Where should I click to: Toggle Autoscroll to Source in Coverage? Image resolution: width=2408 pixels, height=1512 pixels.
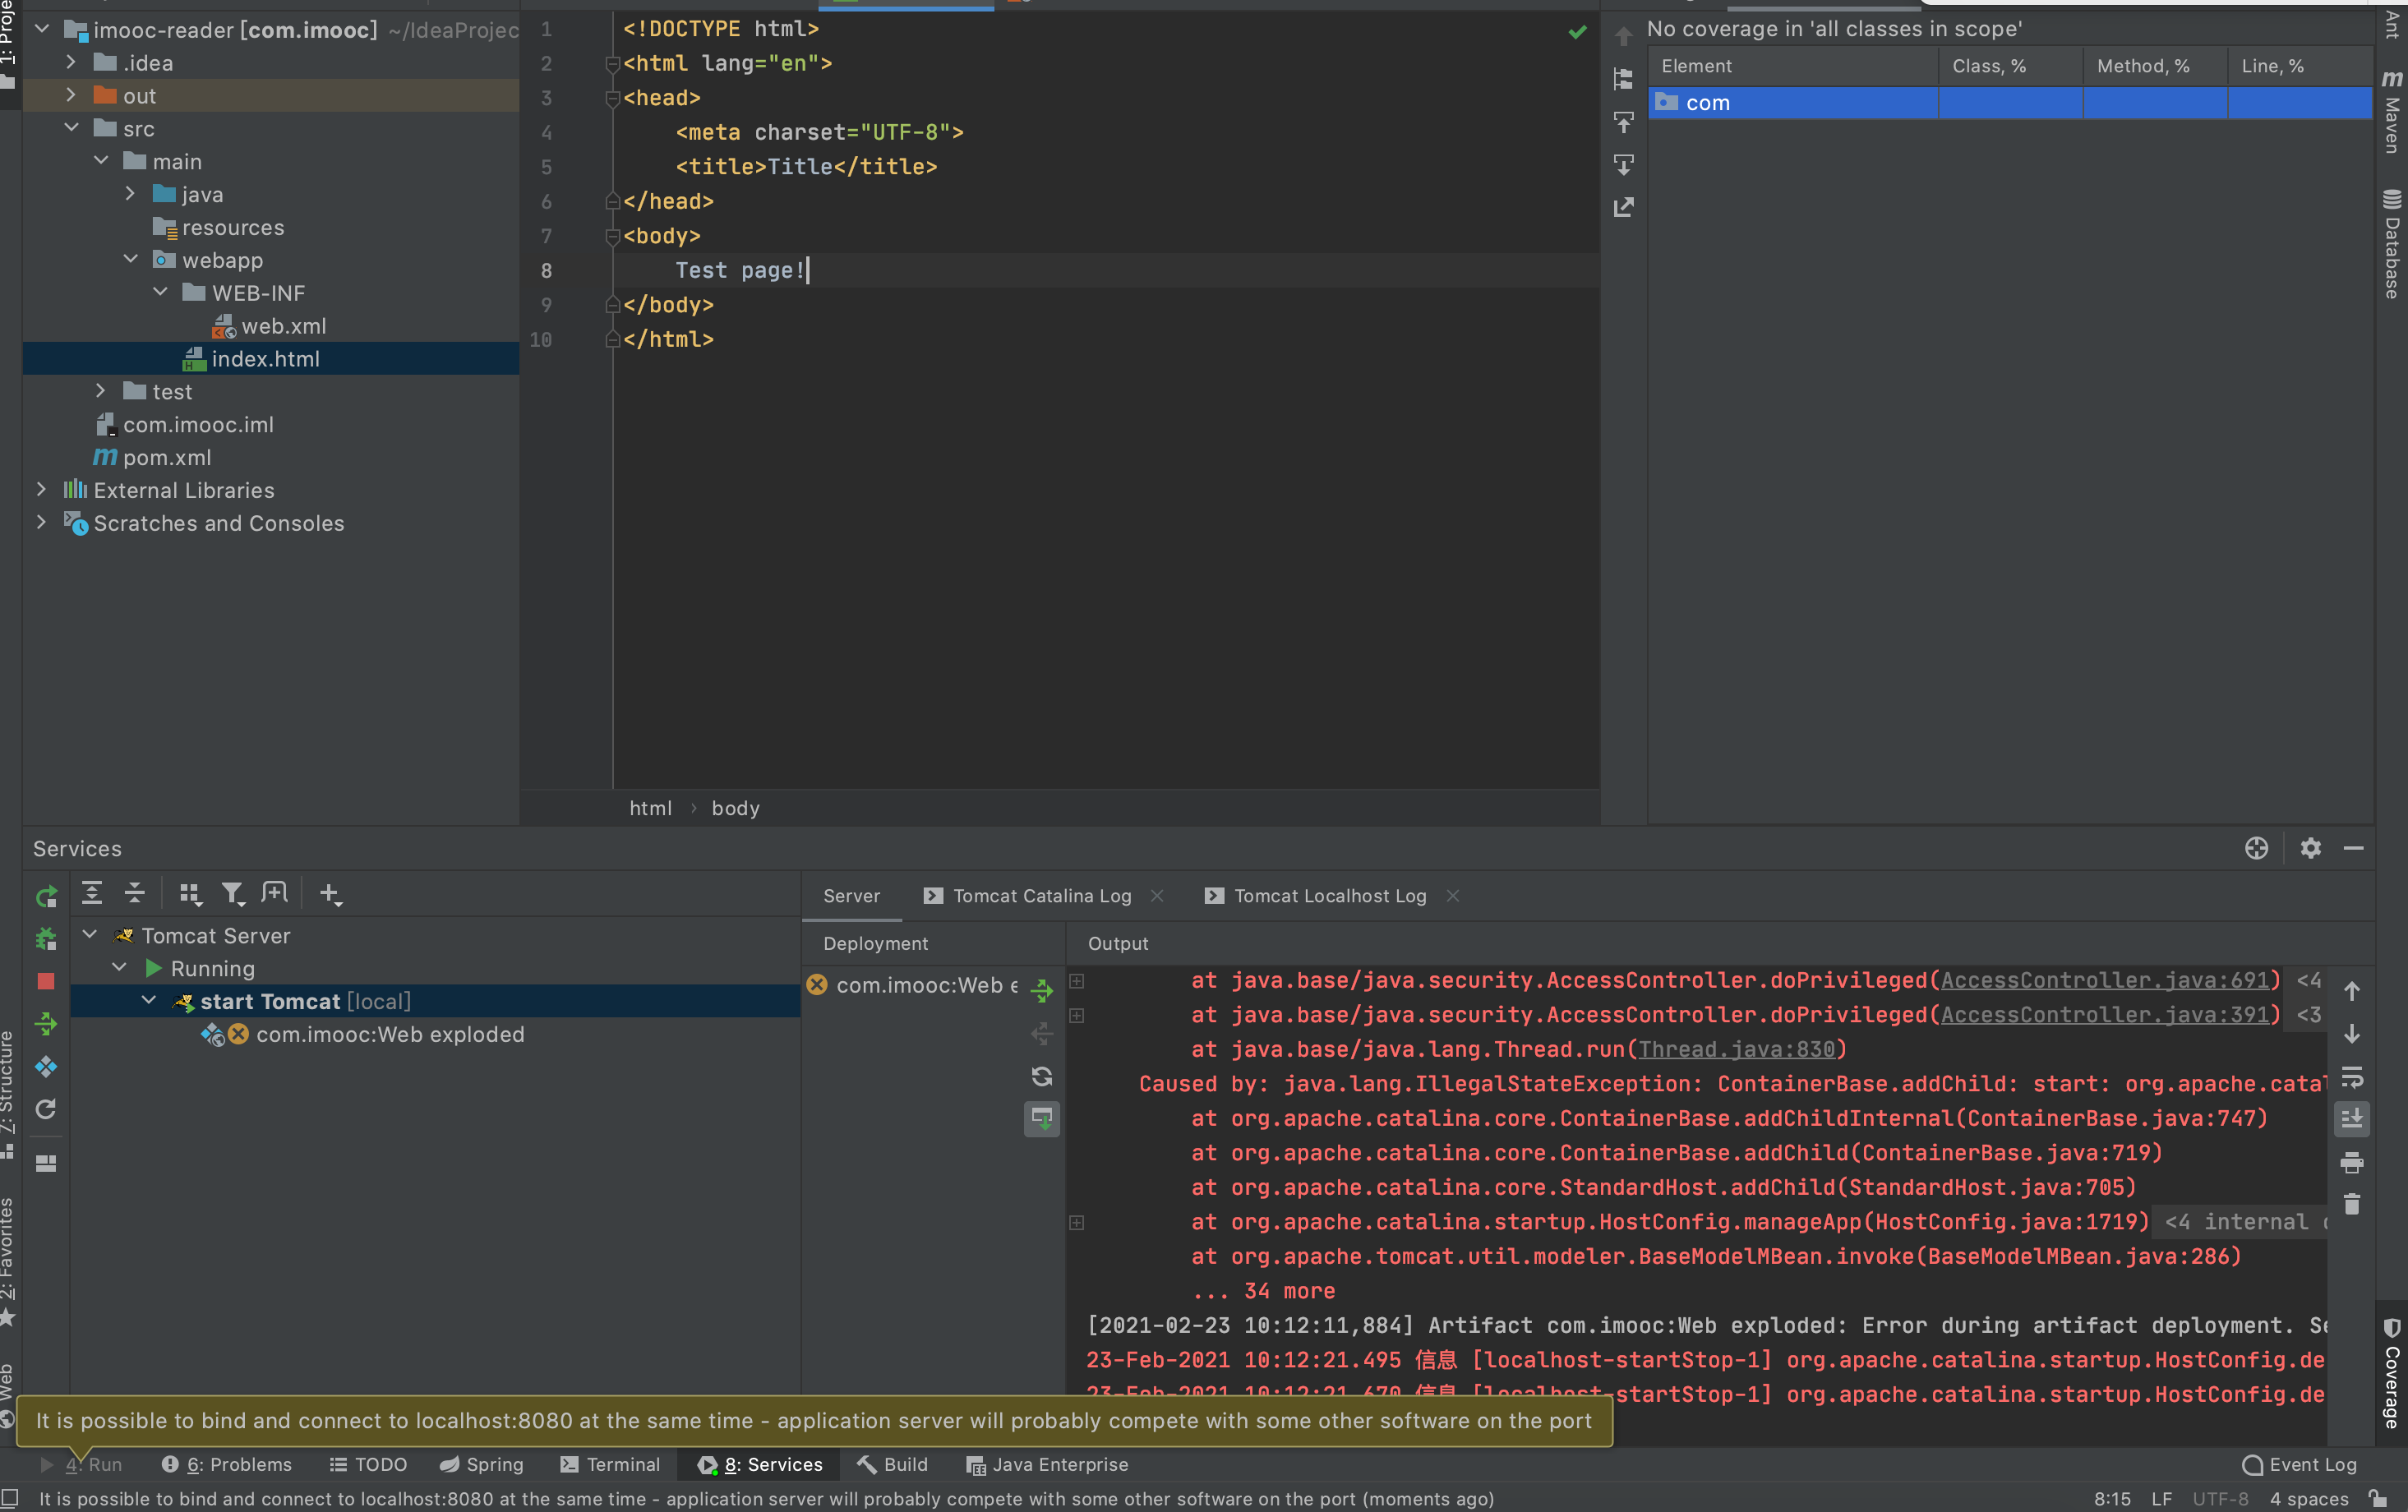pyautogui.click(x=1624, y=122)
